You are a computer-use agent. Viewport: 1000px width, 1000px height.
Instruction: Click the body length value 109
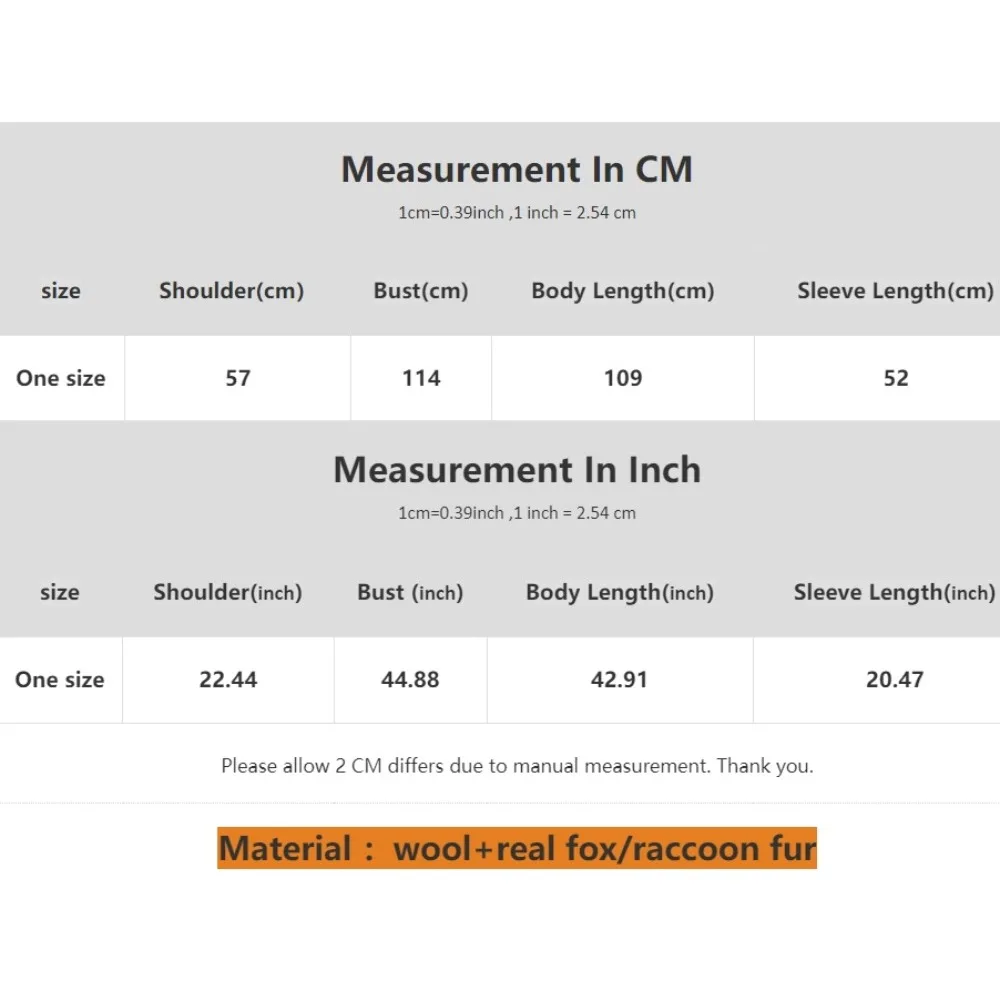coord(623,378)
